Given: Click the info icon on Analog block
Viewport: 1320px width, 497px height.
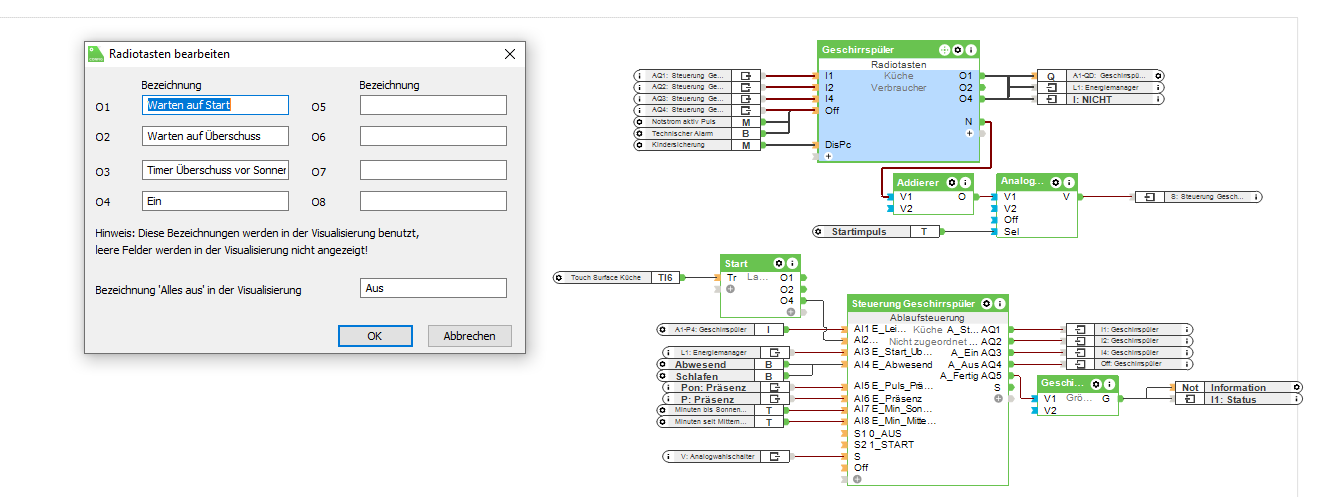Looking at the screenshot, I should click(1069, 182).
